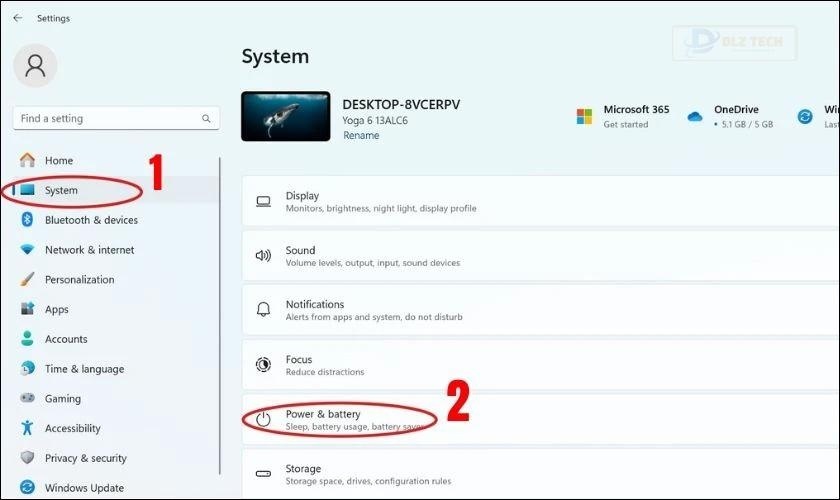Click the desktop wallpaper thumbnail

click(x=286, y=116)
